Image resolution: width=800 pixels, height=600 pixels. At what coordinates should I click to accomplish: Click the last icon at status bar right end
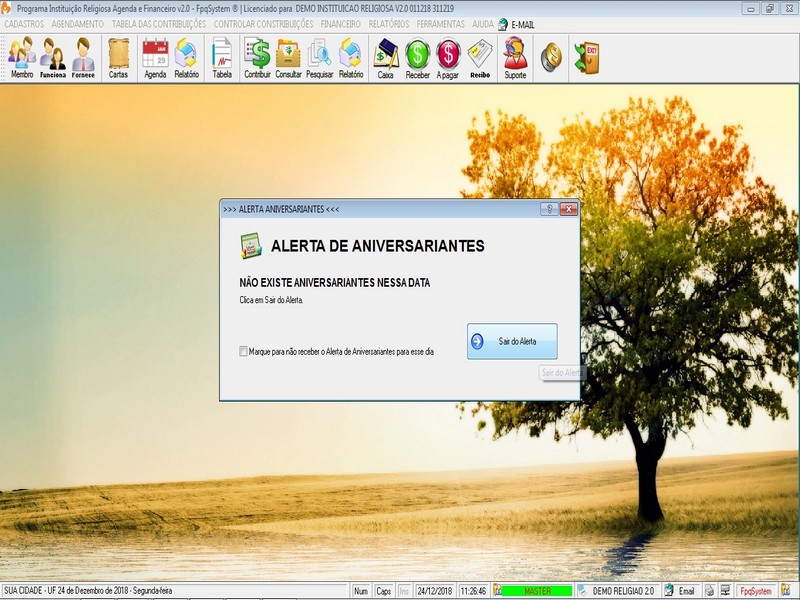pyautogui.click(x=786, y=590)
